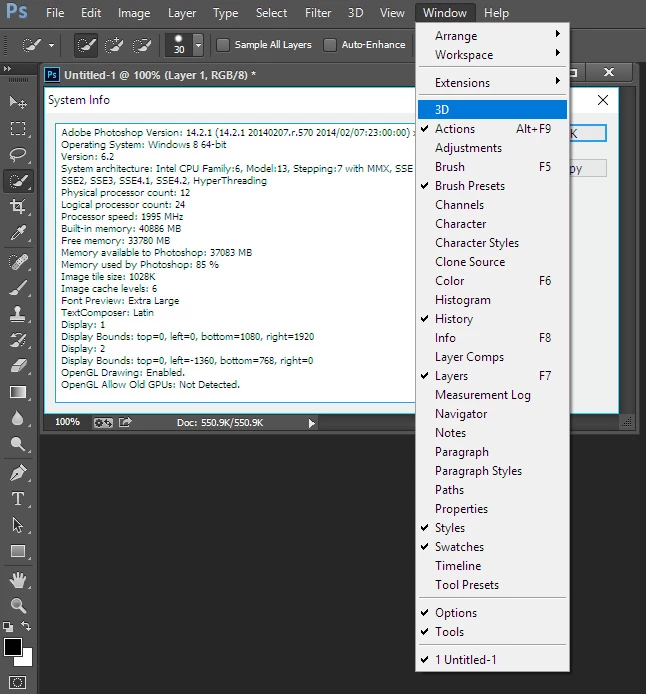This screenshot has width=646, height=694.
Task: Choose New Selection mode in options bar
Action: click(86, 45)
